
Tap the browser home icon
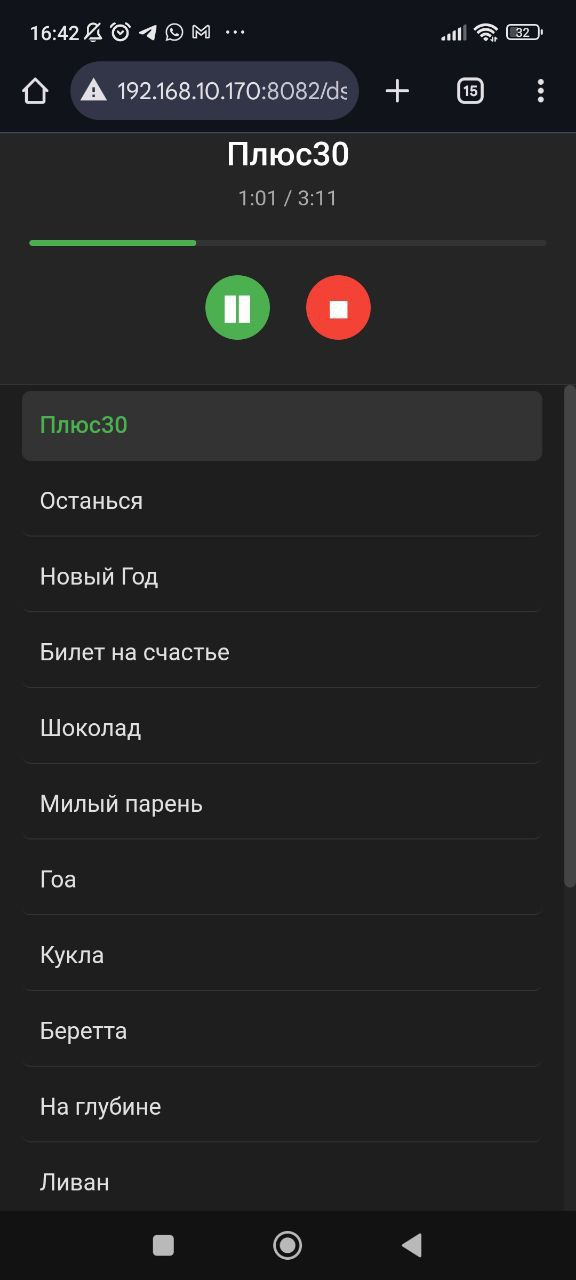(x=35, y=90)
